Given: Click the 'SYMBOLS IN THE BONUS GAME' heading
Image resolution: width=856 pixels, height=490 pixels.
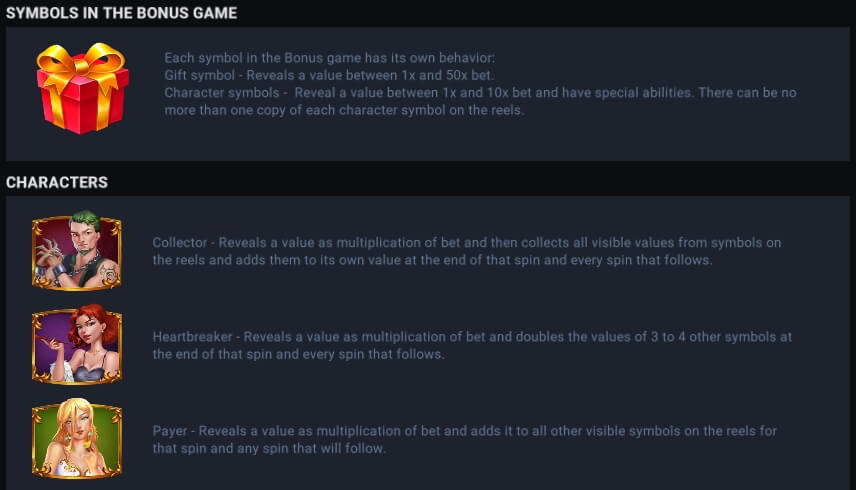Looking at the screenshot, I should 121,13.
